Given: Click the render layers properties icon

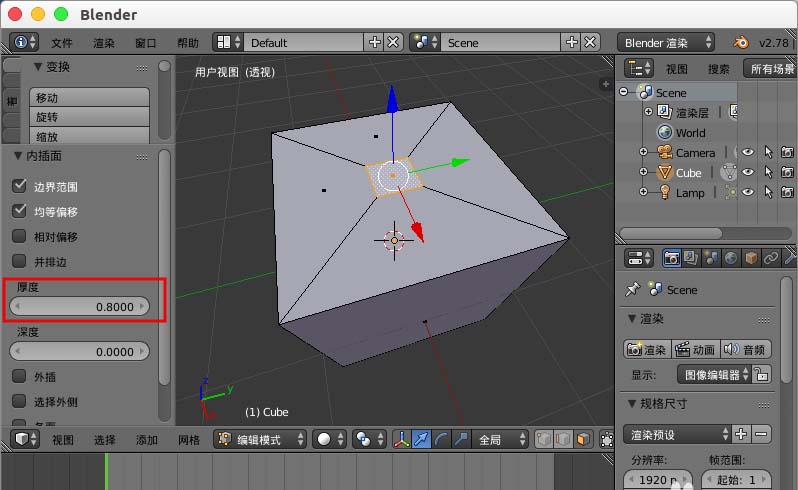Looking at the screenshot, I should click(691, 258).
